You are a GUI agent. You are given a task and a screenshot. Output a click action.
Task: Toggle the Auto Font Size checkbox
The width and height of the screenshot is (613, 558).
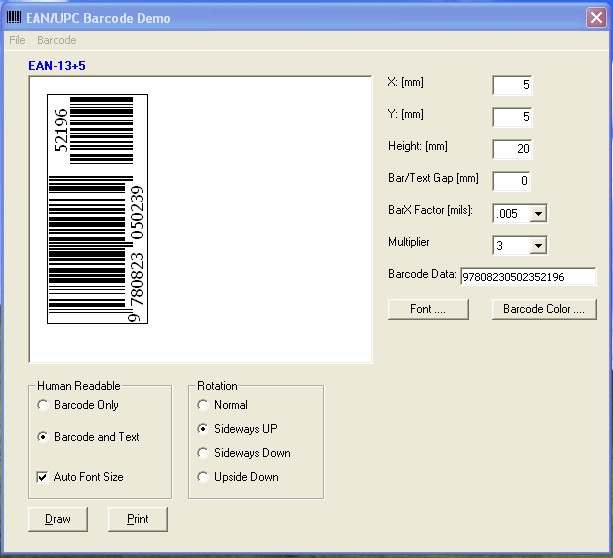pos(42,477)
